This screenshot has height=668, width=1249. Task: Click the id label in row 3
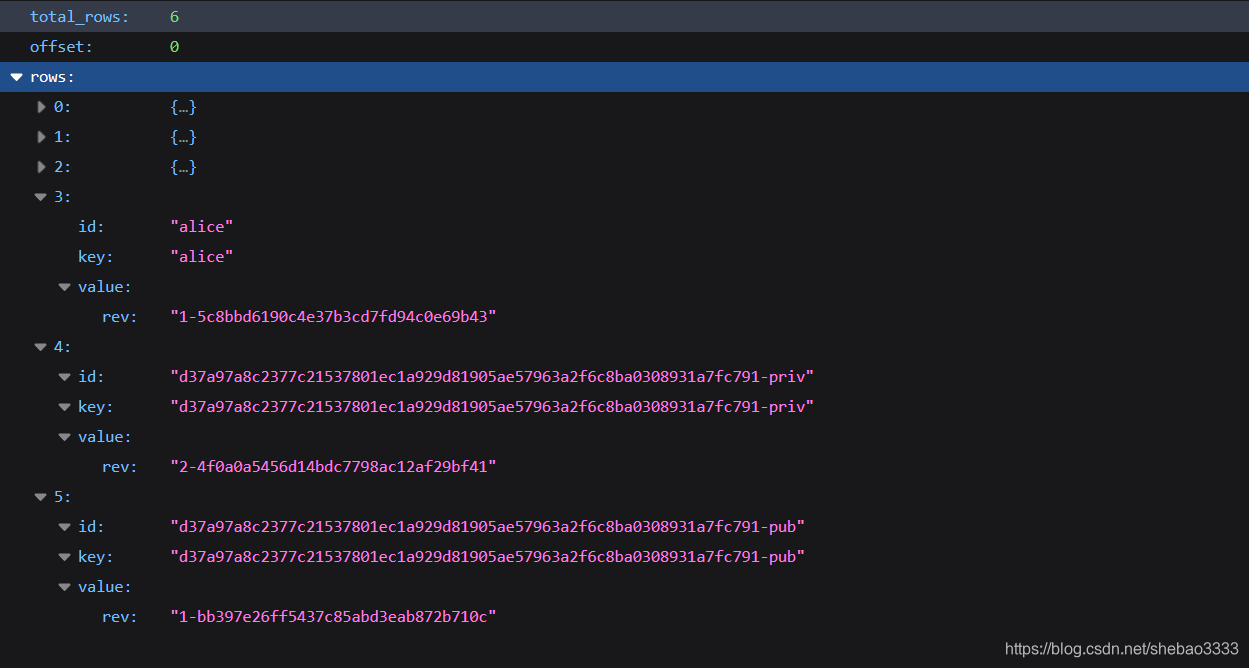(91, 227)
